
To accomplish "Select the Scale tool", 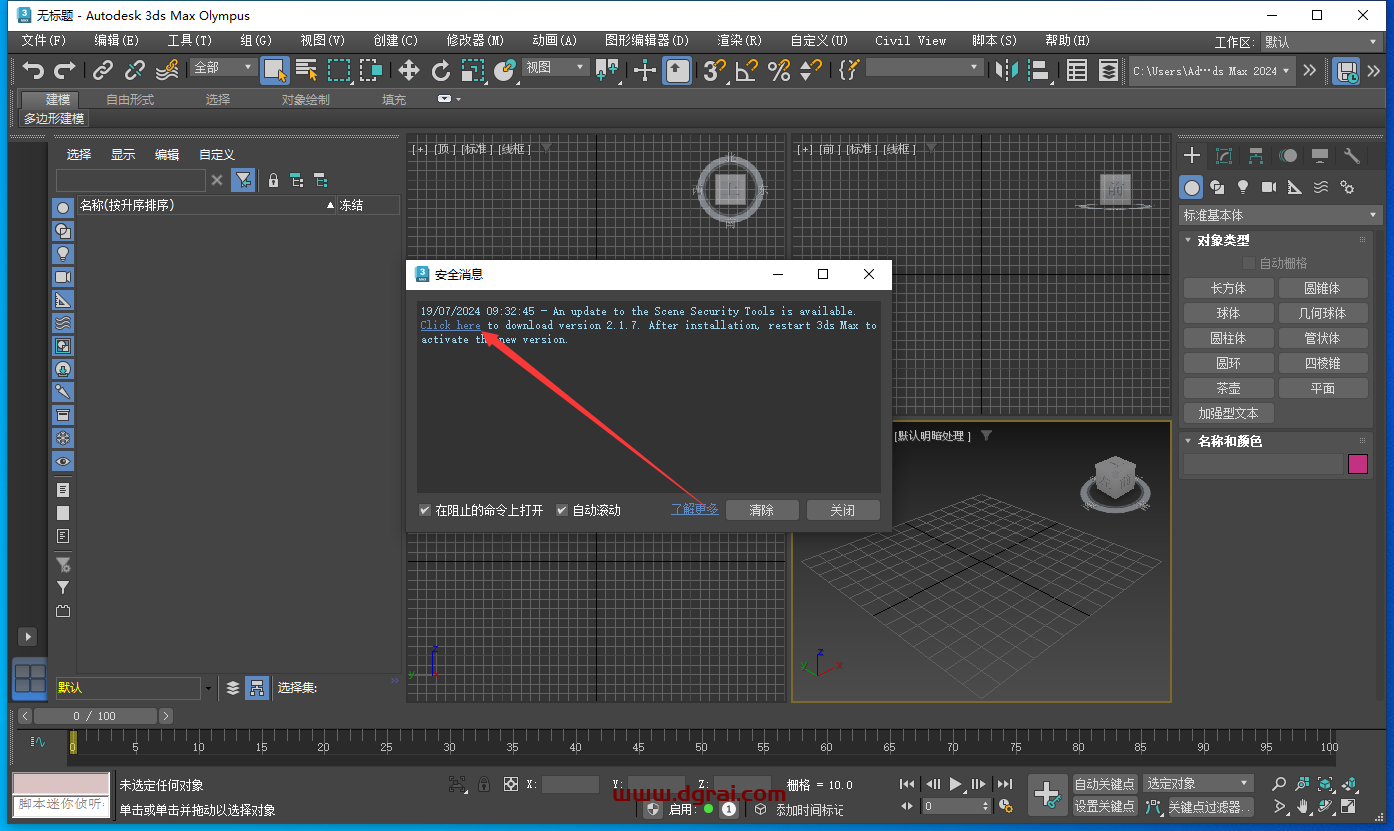I will coord(473,70).
